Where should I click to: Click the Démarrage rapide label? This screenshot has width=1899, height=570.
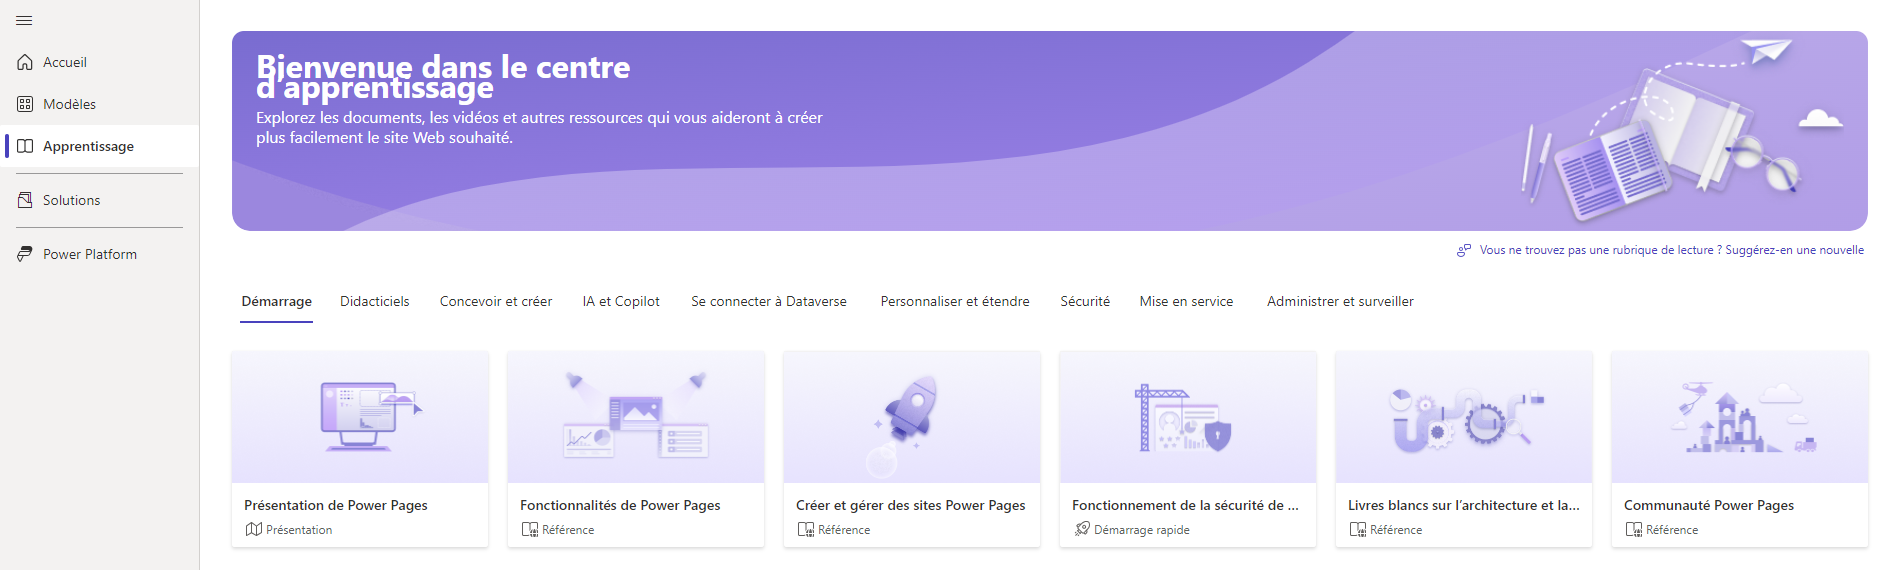tap(1142, 530)
